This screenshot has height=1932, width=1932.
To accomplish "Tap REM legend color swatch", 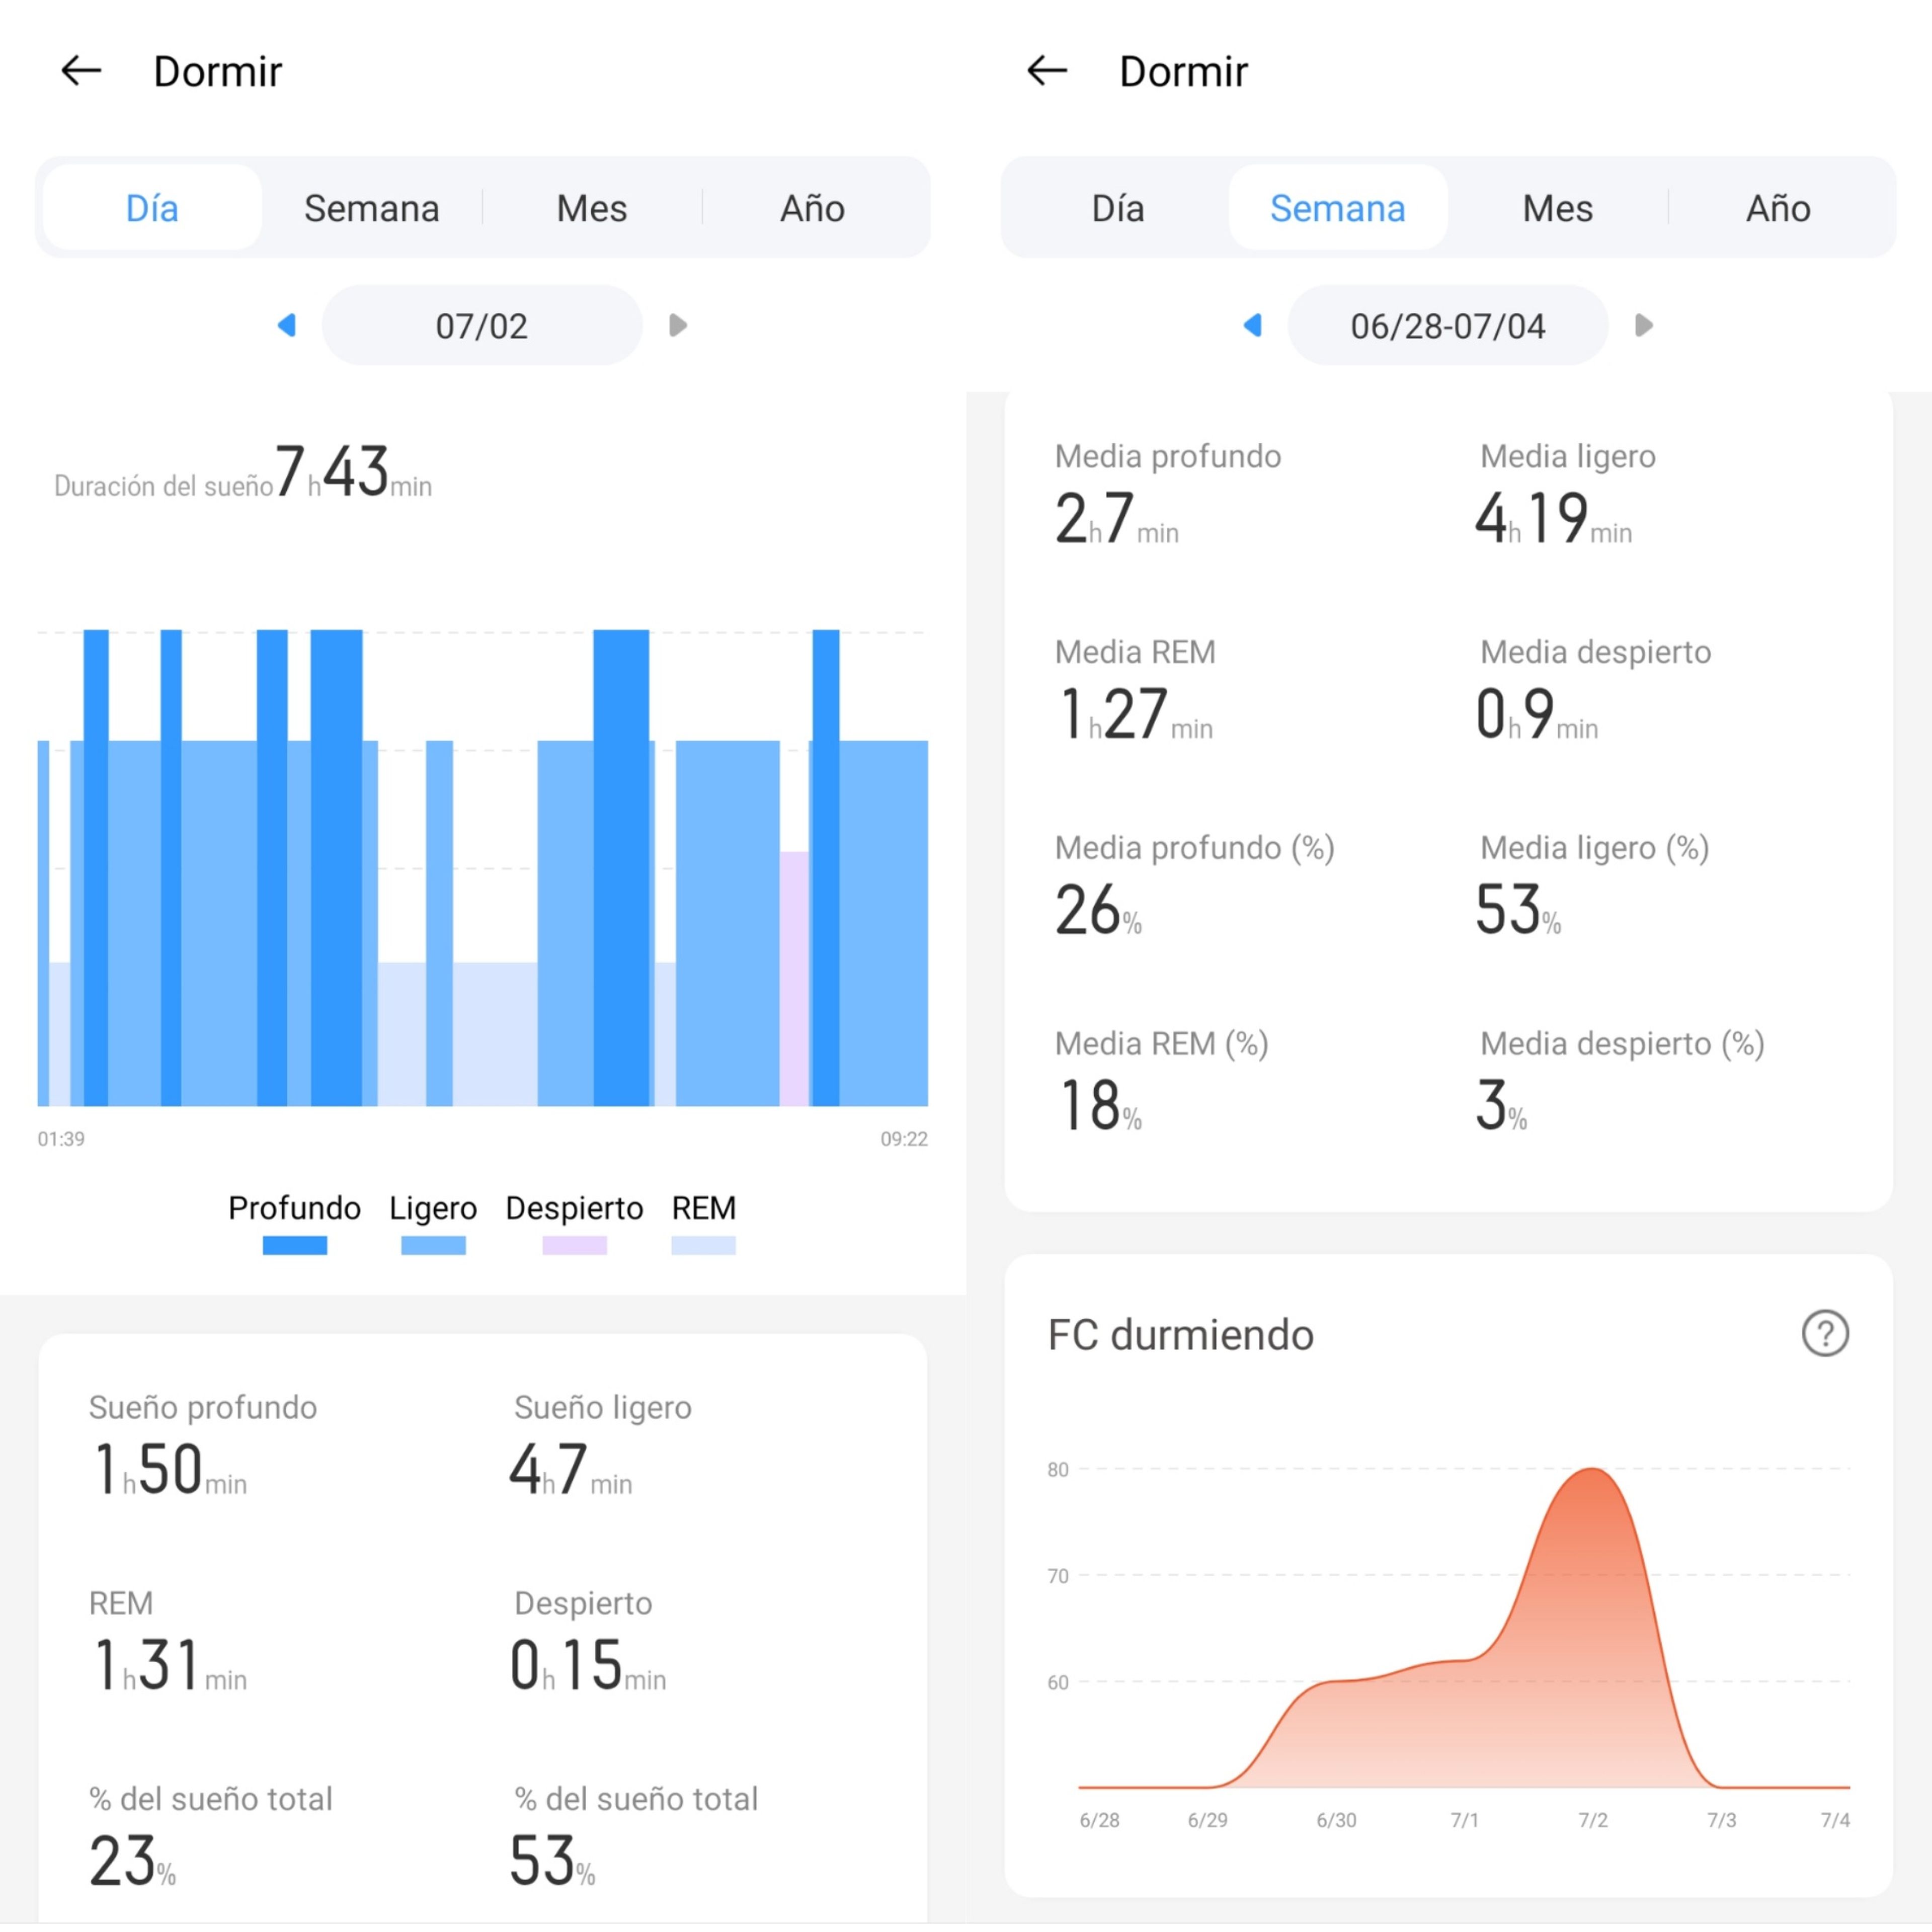I will click(703, 1245).
